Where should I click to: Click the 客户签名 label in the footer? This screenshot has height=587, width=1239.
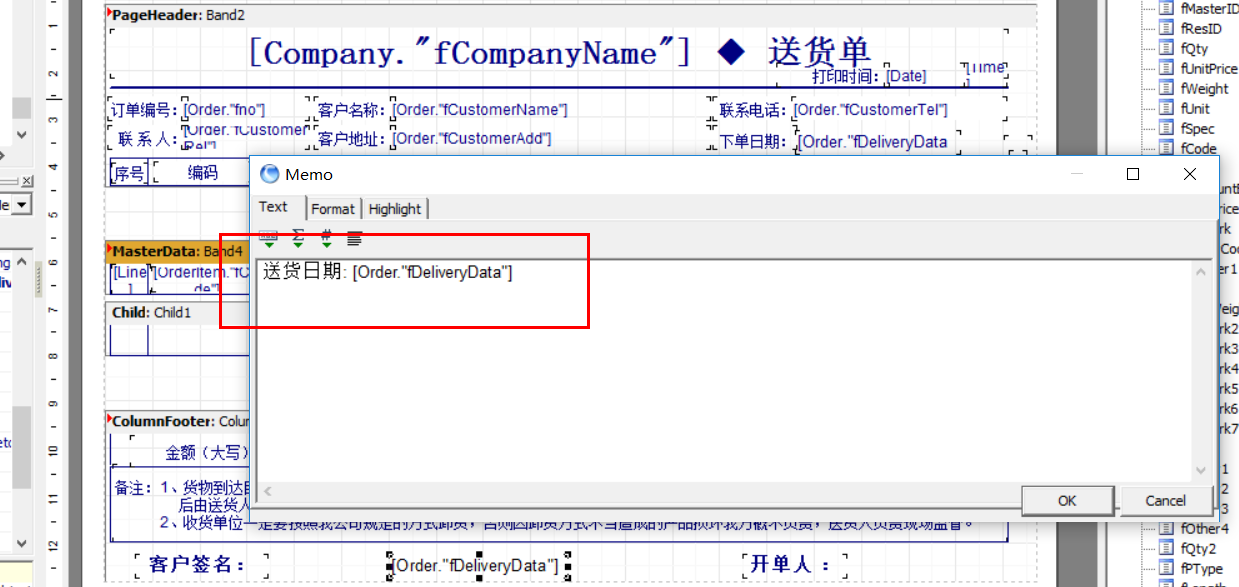197,565
